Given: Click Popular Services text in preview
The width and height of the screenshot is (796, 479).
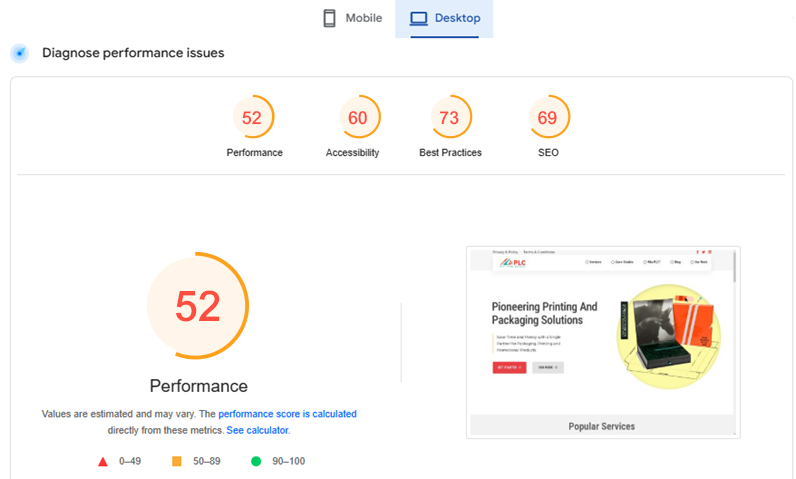Looking at the screenshot, I should tap(602, 427).
